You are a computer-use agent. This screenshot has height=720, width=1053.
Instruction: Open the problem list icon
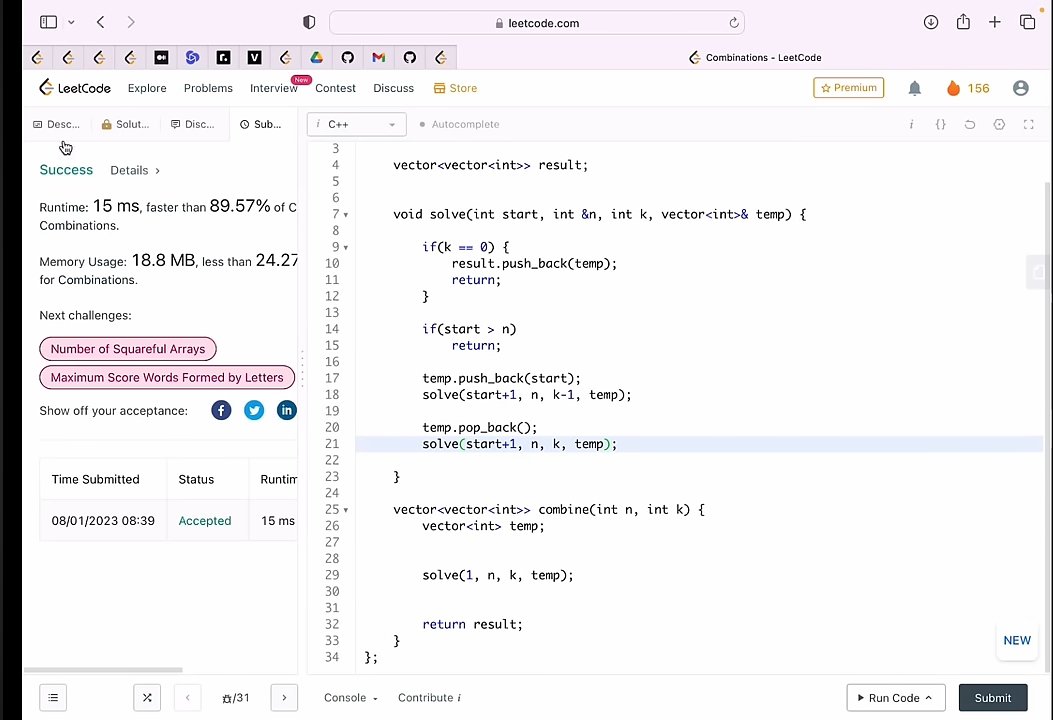coord(53,698)
